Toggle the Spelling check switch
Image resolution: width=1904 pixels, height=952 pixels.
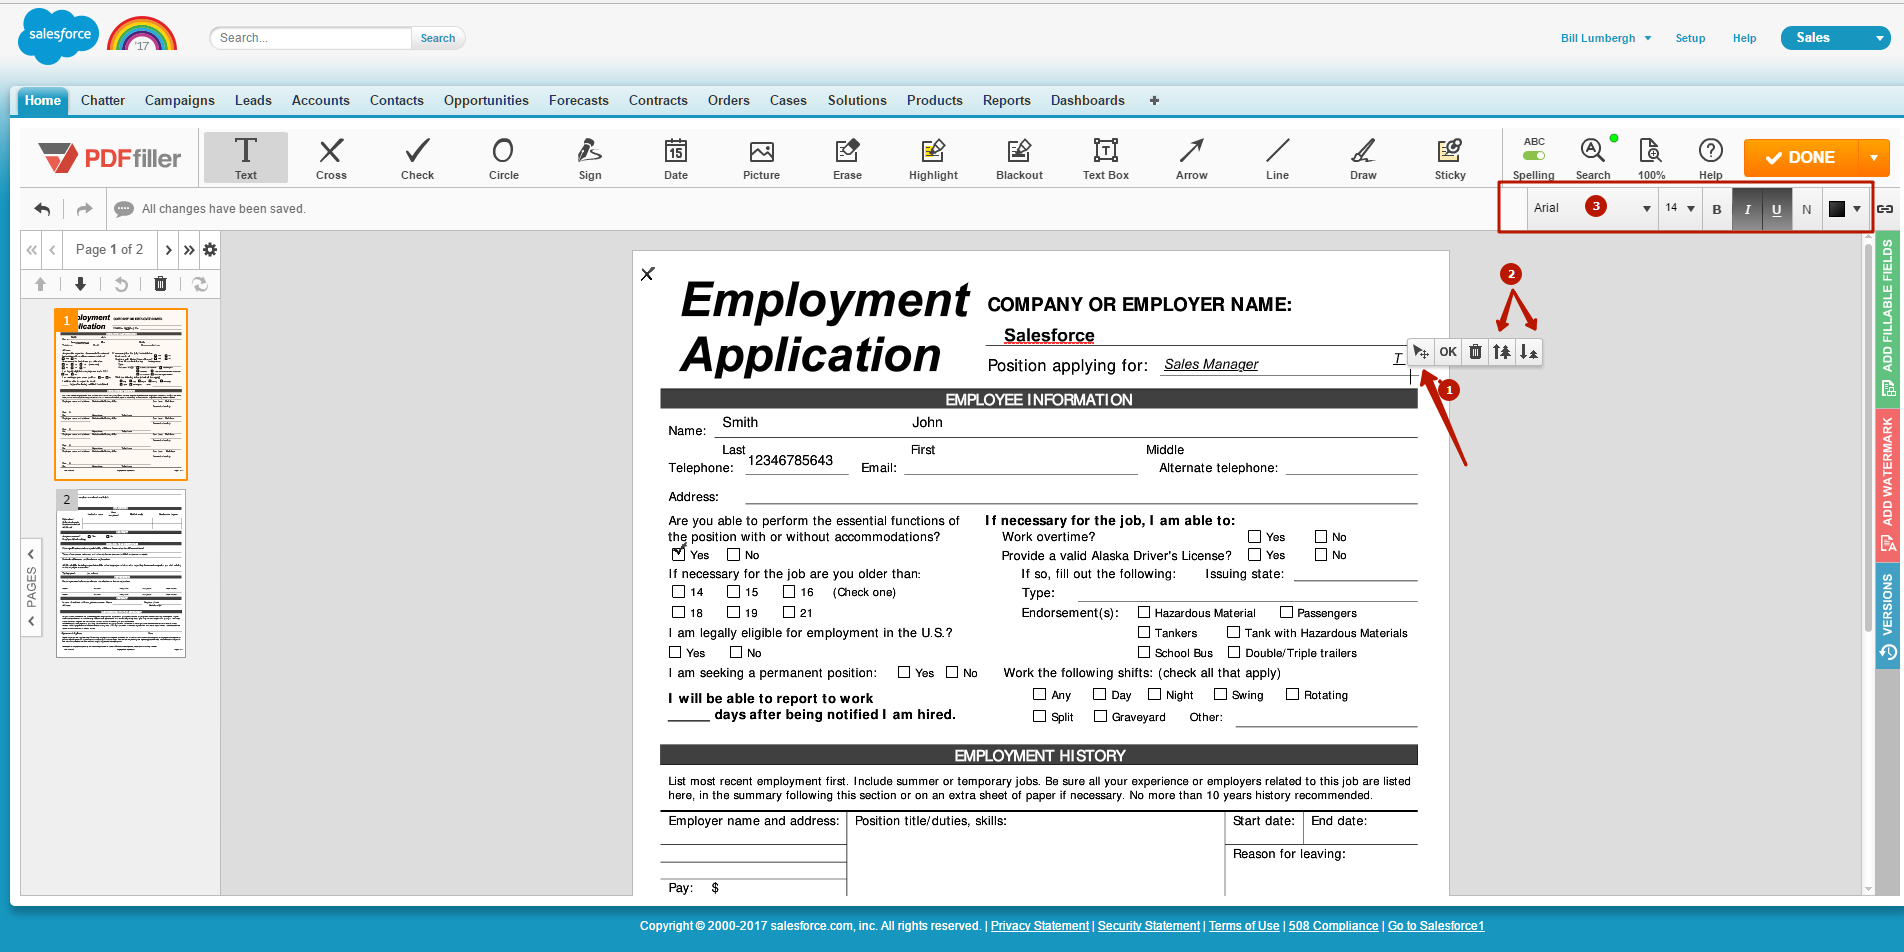(x=1534, y=155)
